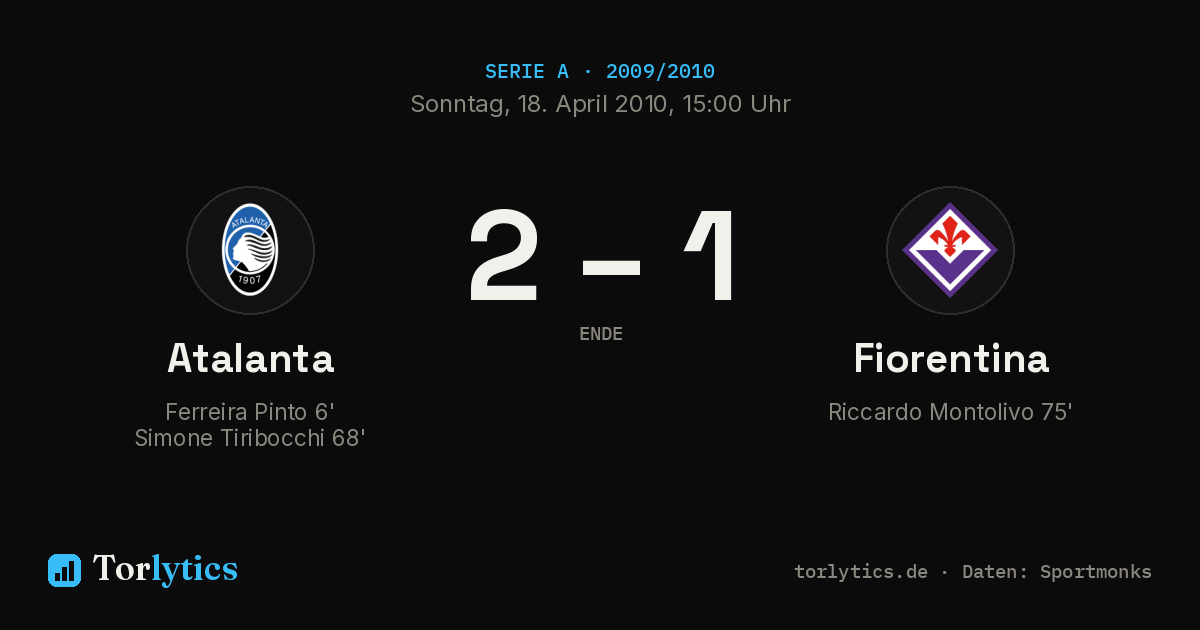Click the Torlytics bar-chart logo icon
Viewport: 1200px width, 630px height.
[x=64, y=570]
